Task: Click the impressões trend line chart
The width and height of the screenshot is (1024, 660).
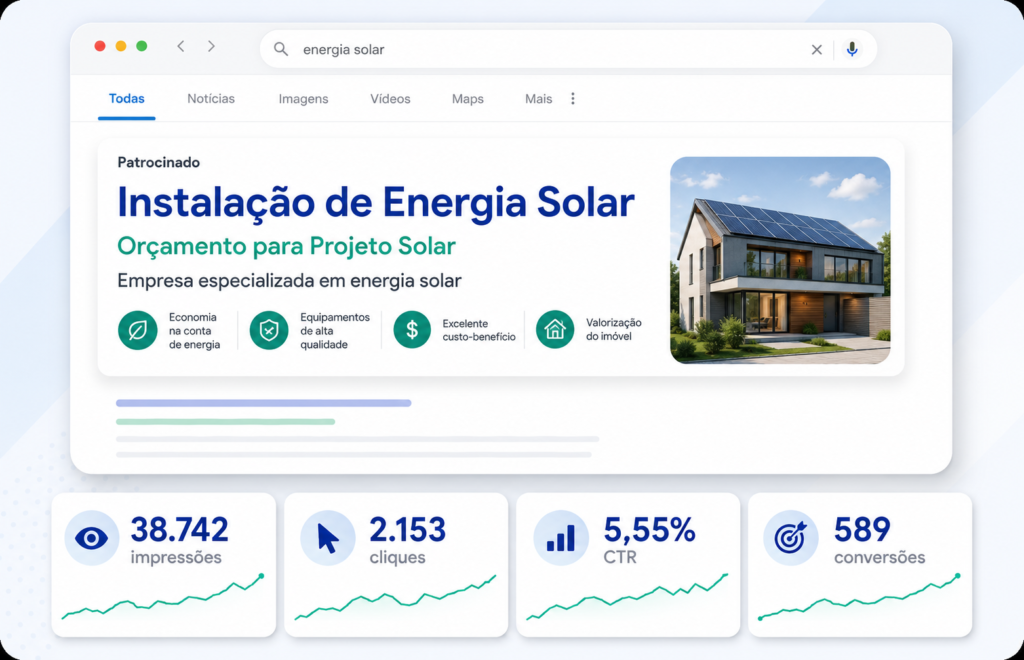Action: point(163,597)
